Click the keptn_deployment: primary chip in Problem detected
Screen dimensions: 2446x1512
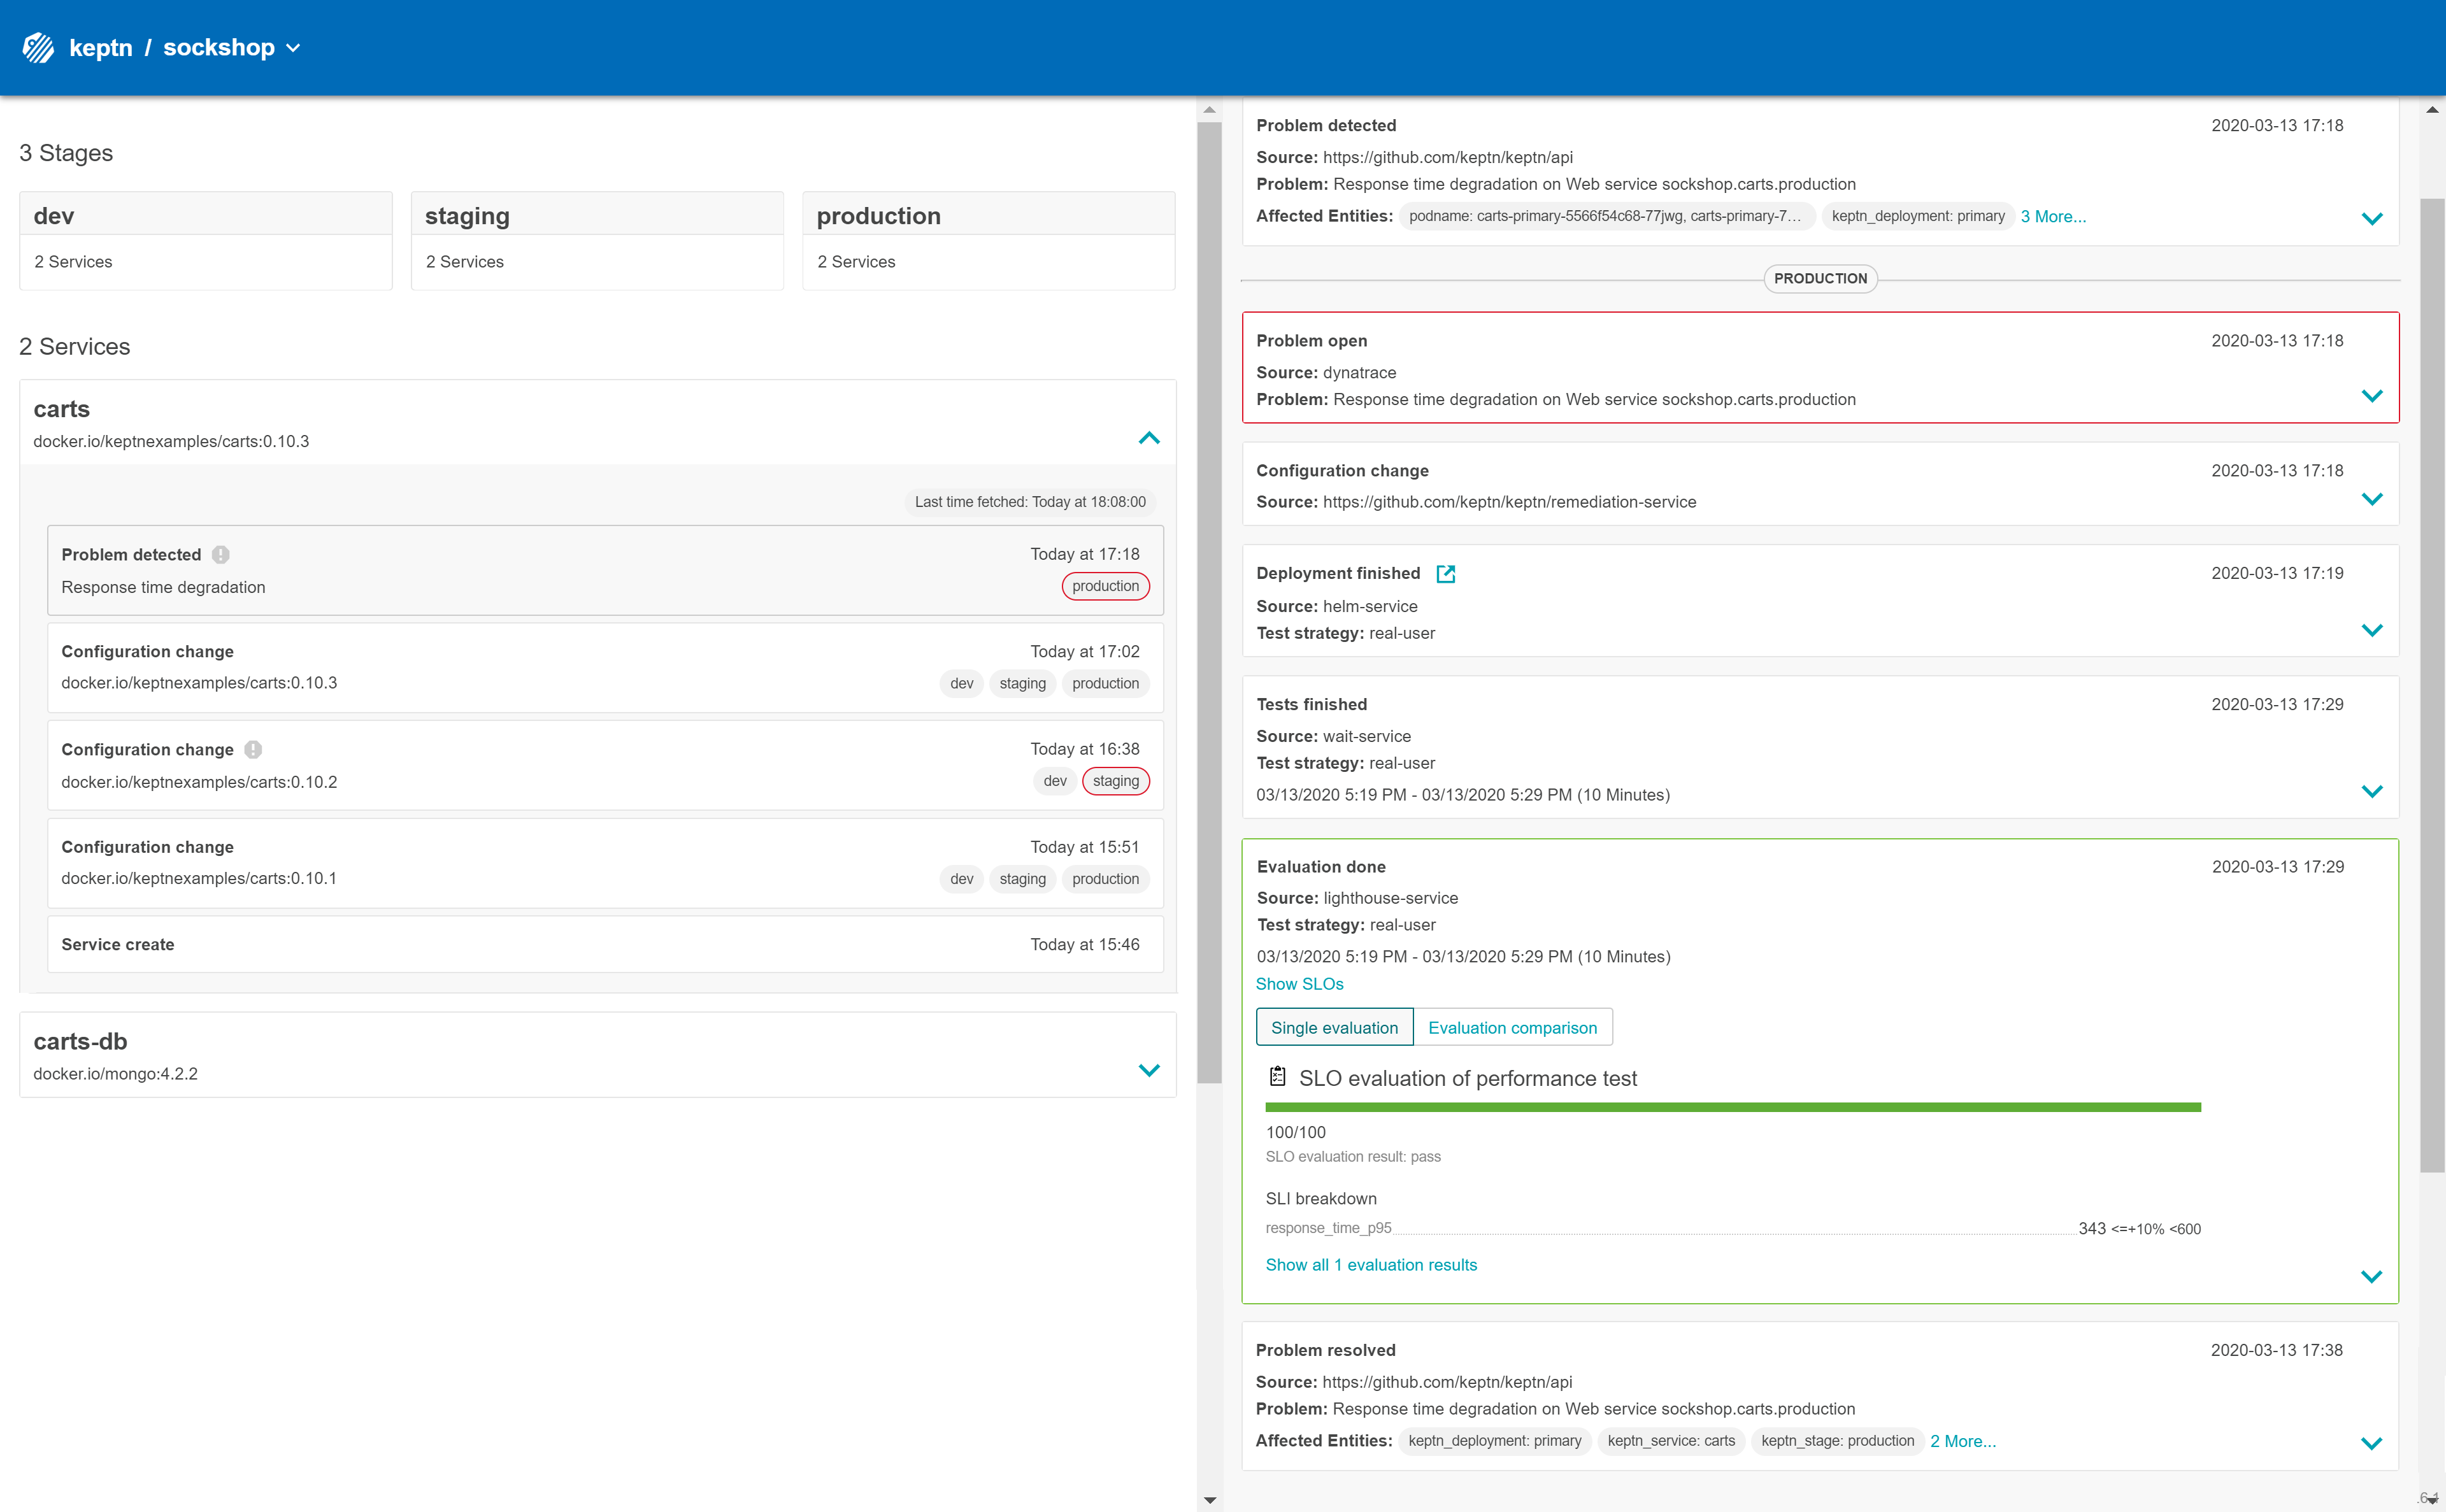1917,216
